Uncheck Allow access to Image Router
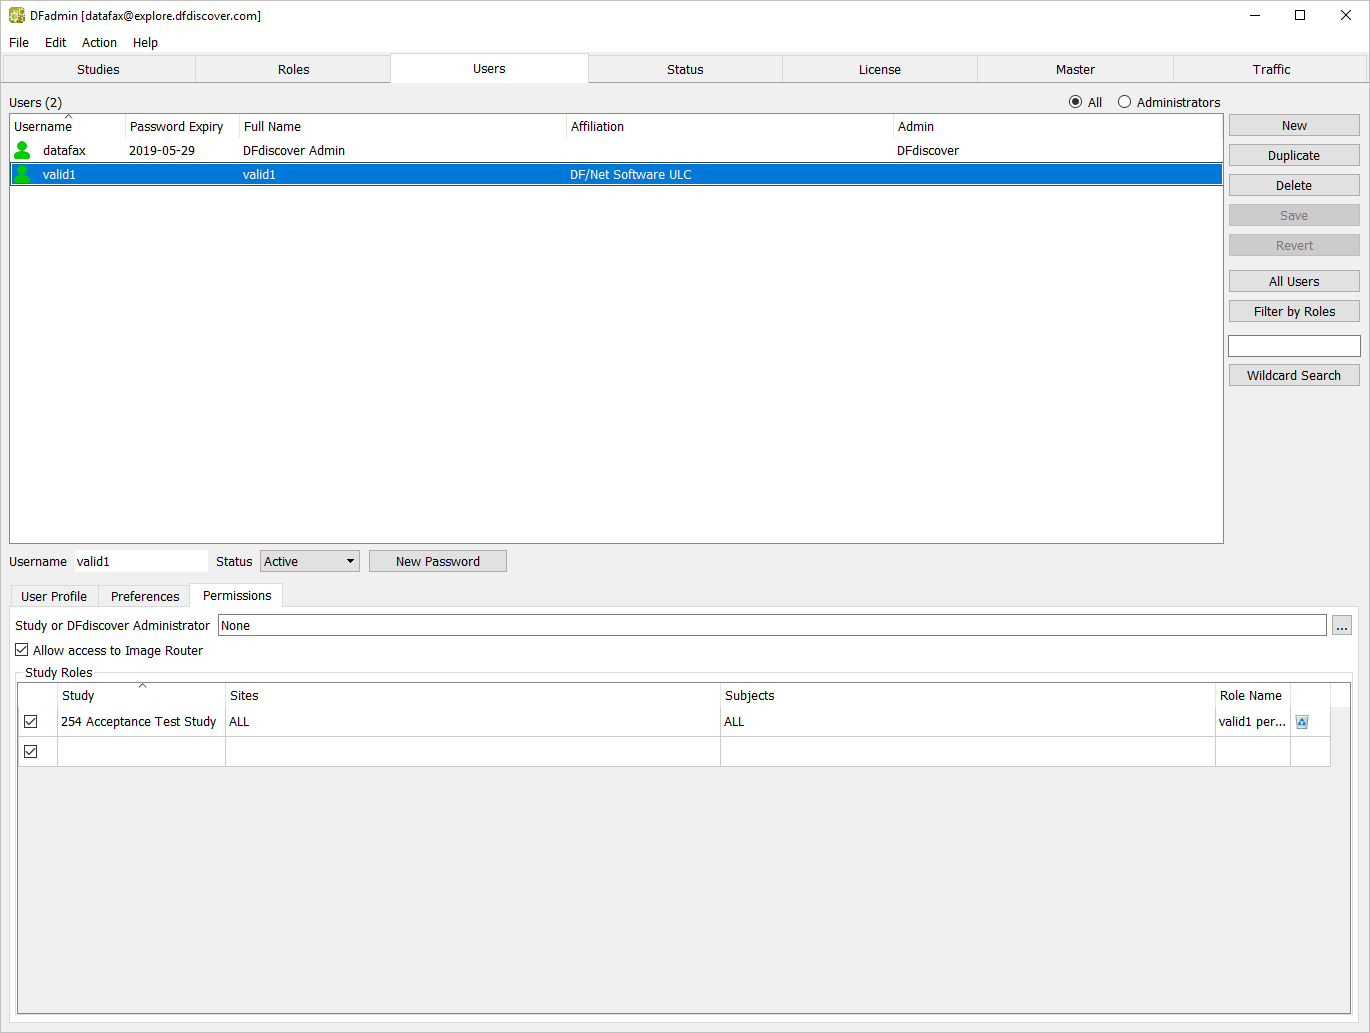 [x=22, y=650]
